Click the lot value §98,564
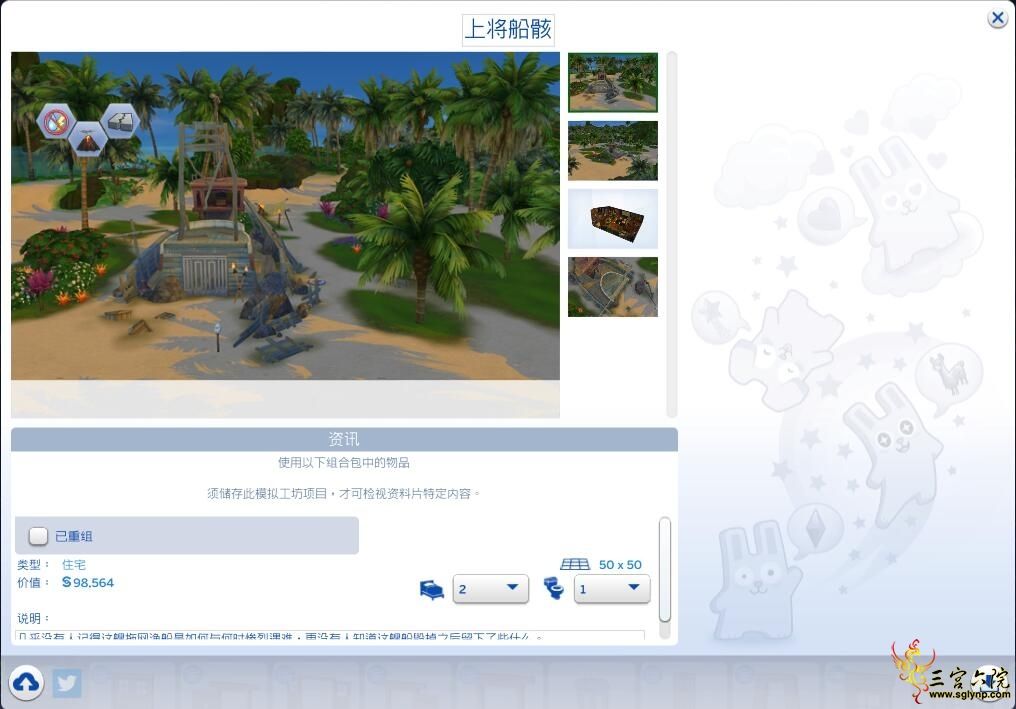1016x709 pixels. 88,583
